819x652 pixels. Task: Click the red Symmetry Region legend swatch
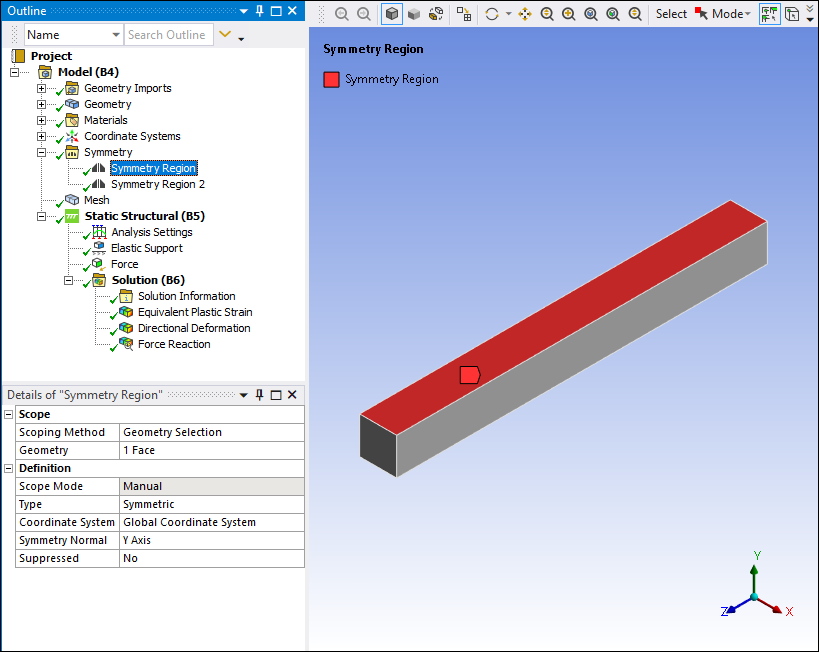coord(331,79)
